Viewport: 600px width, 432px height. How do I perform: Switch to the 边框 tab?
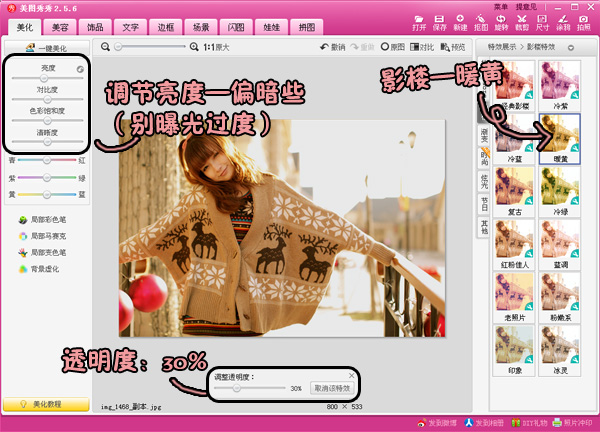[x=165, y=26]
